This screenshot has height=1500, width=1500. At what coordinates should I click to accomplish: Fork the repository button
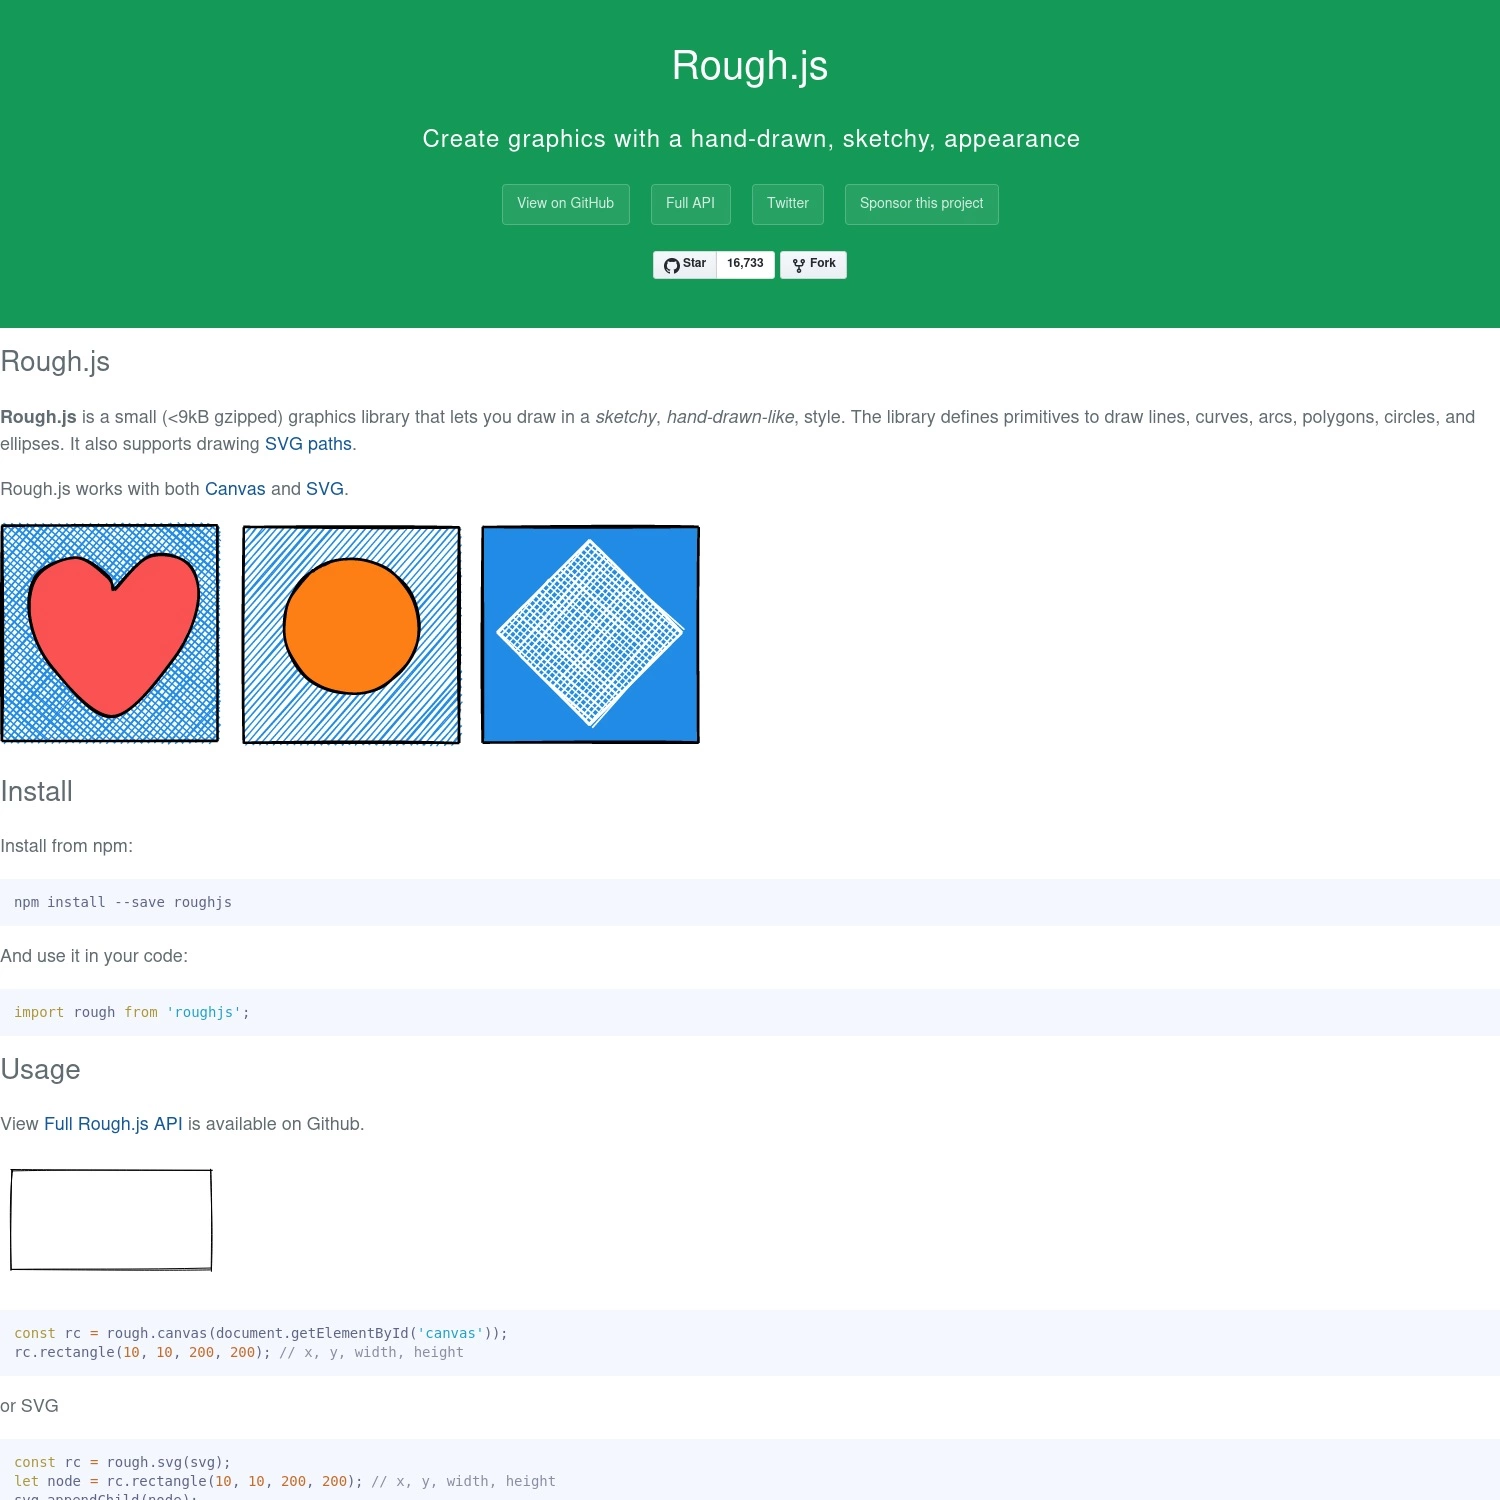click(x=813, y=264)
